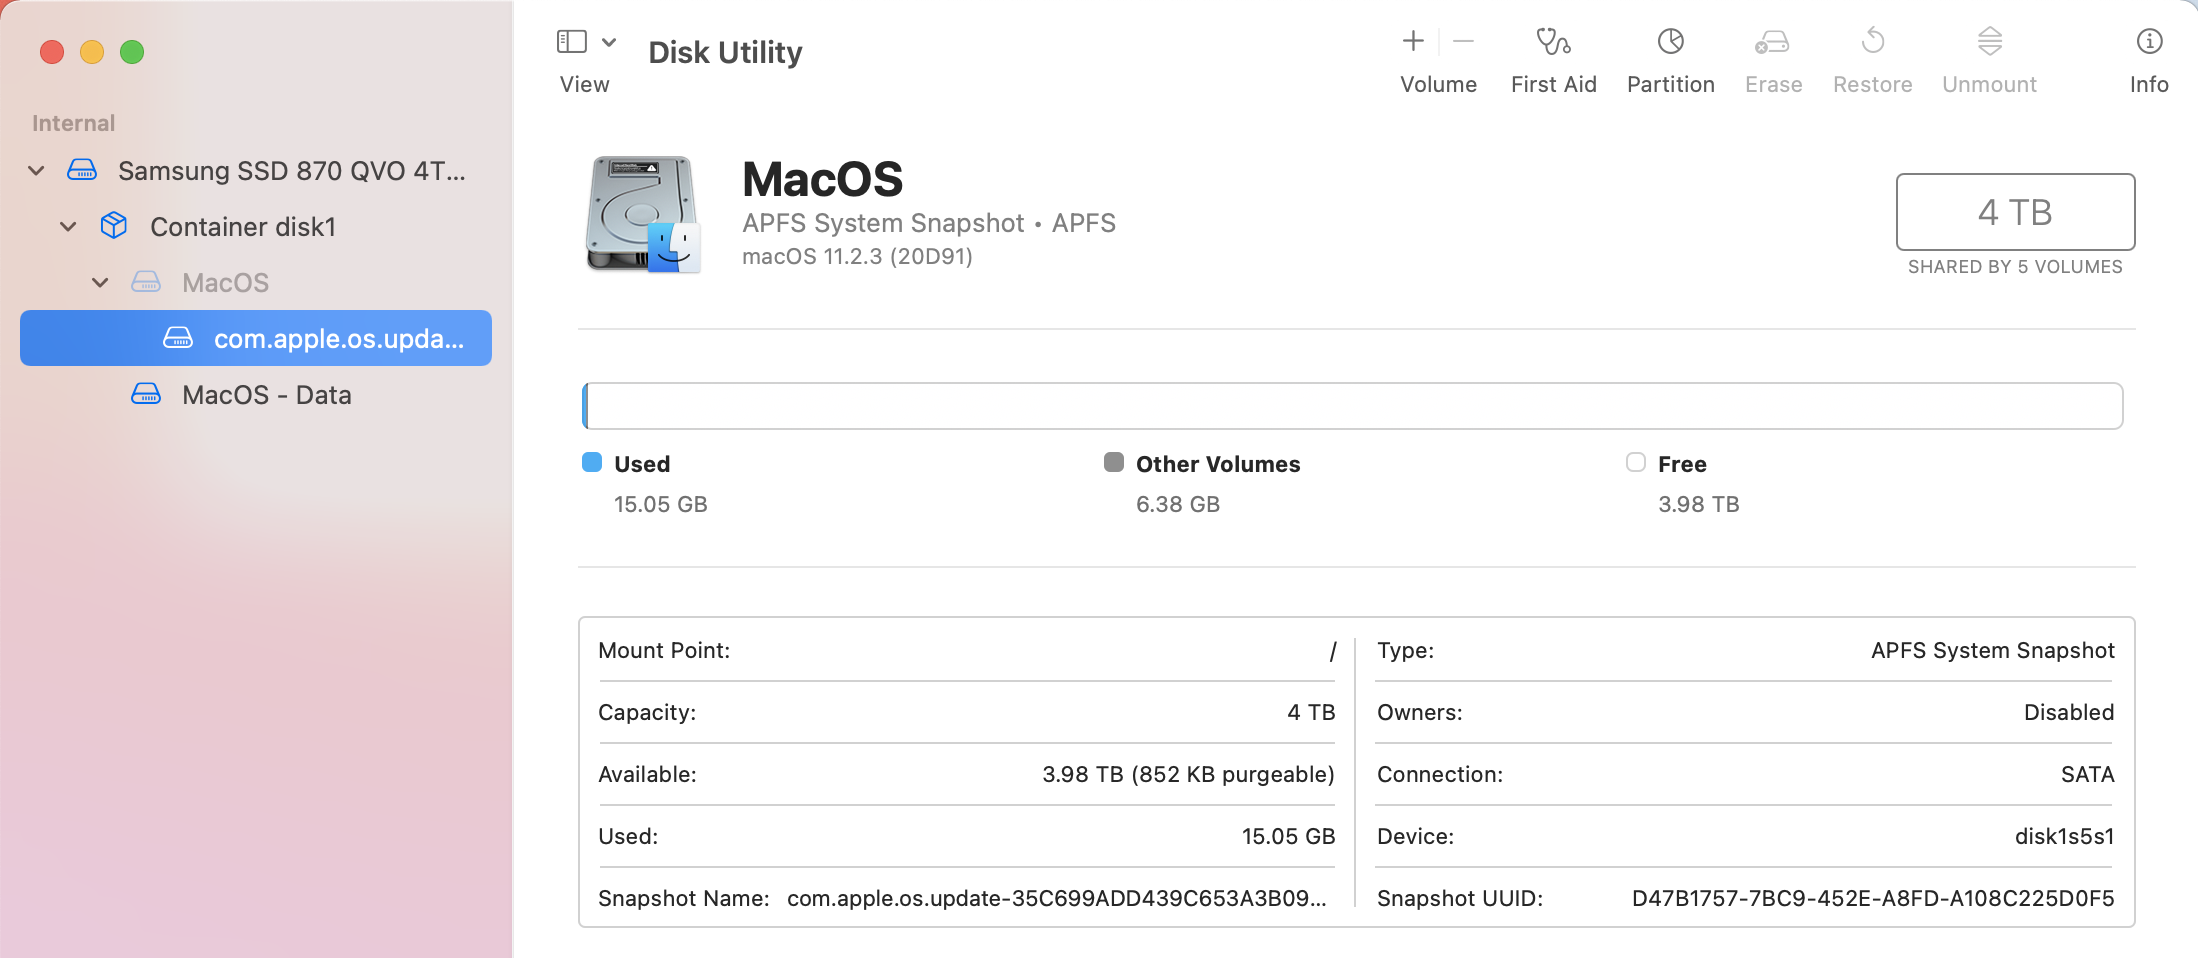The image size is (2198, 958).
Task: Select Samsung SSD 870 QVO 4T... row
Action: 256,171
